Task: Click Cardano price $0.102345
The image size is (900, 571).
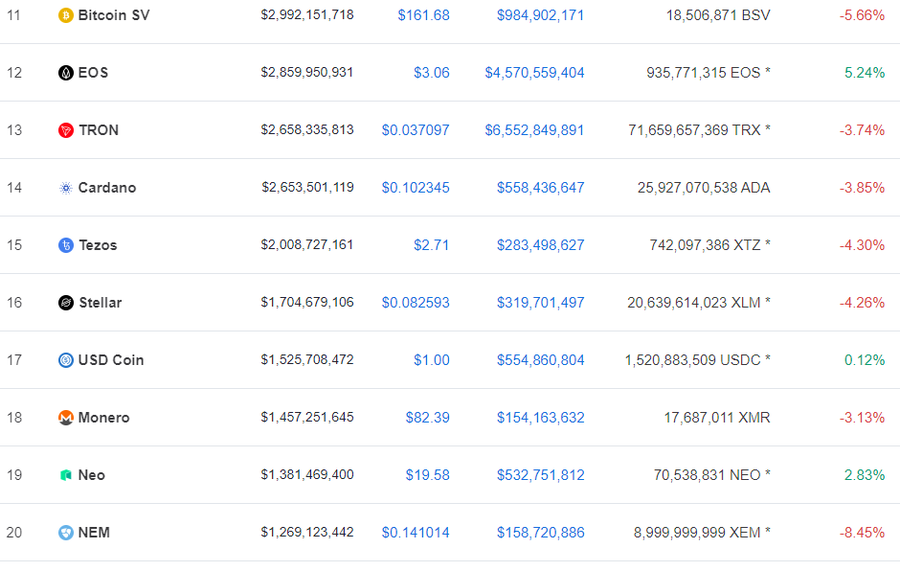Action: click(x=416, y=188)
